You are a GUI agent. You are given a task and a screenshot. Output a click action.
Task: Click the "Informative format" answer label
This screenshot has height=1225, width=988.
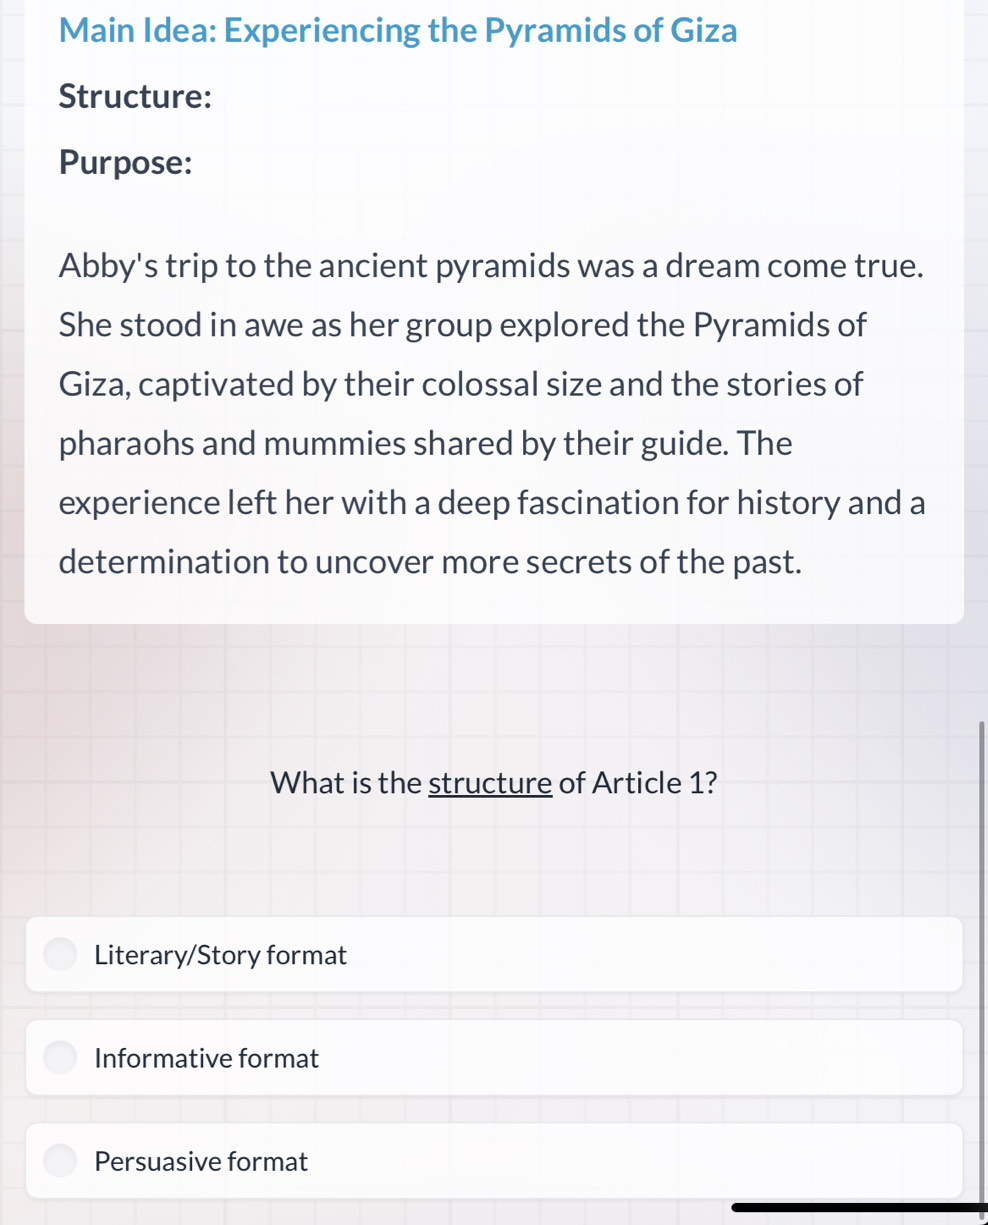pos(206,1058)
